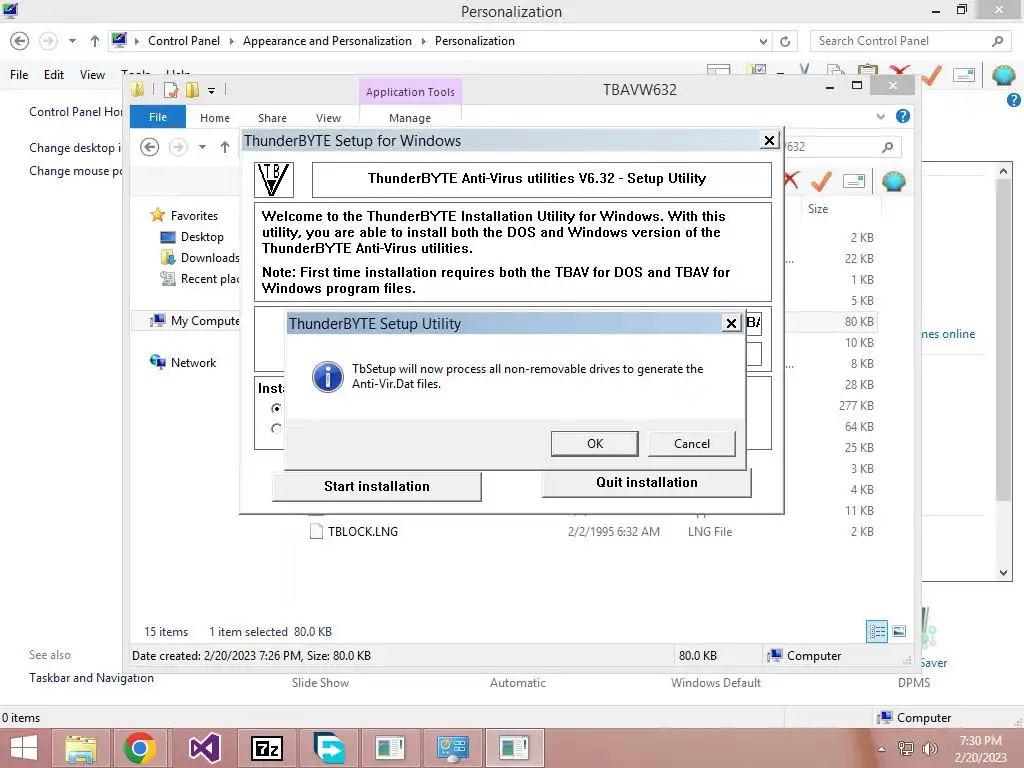Image resolution: width=1024 pixels, height=768 pixels.
Task: Expand the Control Panel address bar dropdown
Action: pyautogui.click(x=763, y=41)
